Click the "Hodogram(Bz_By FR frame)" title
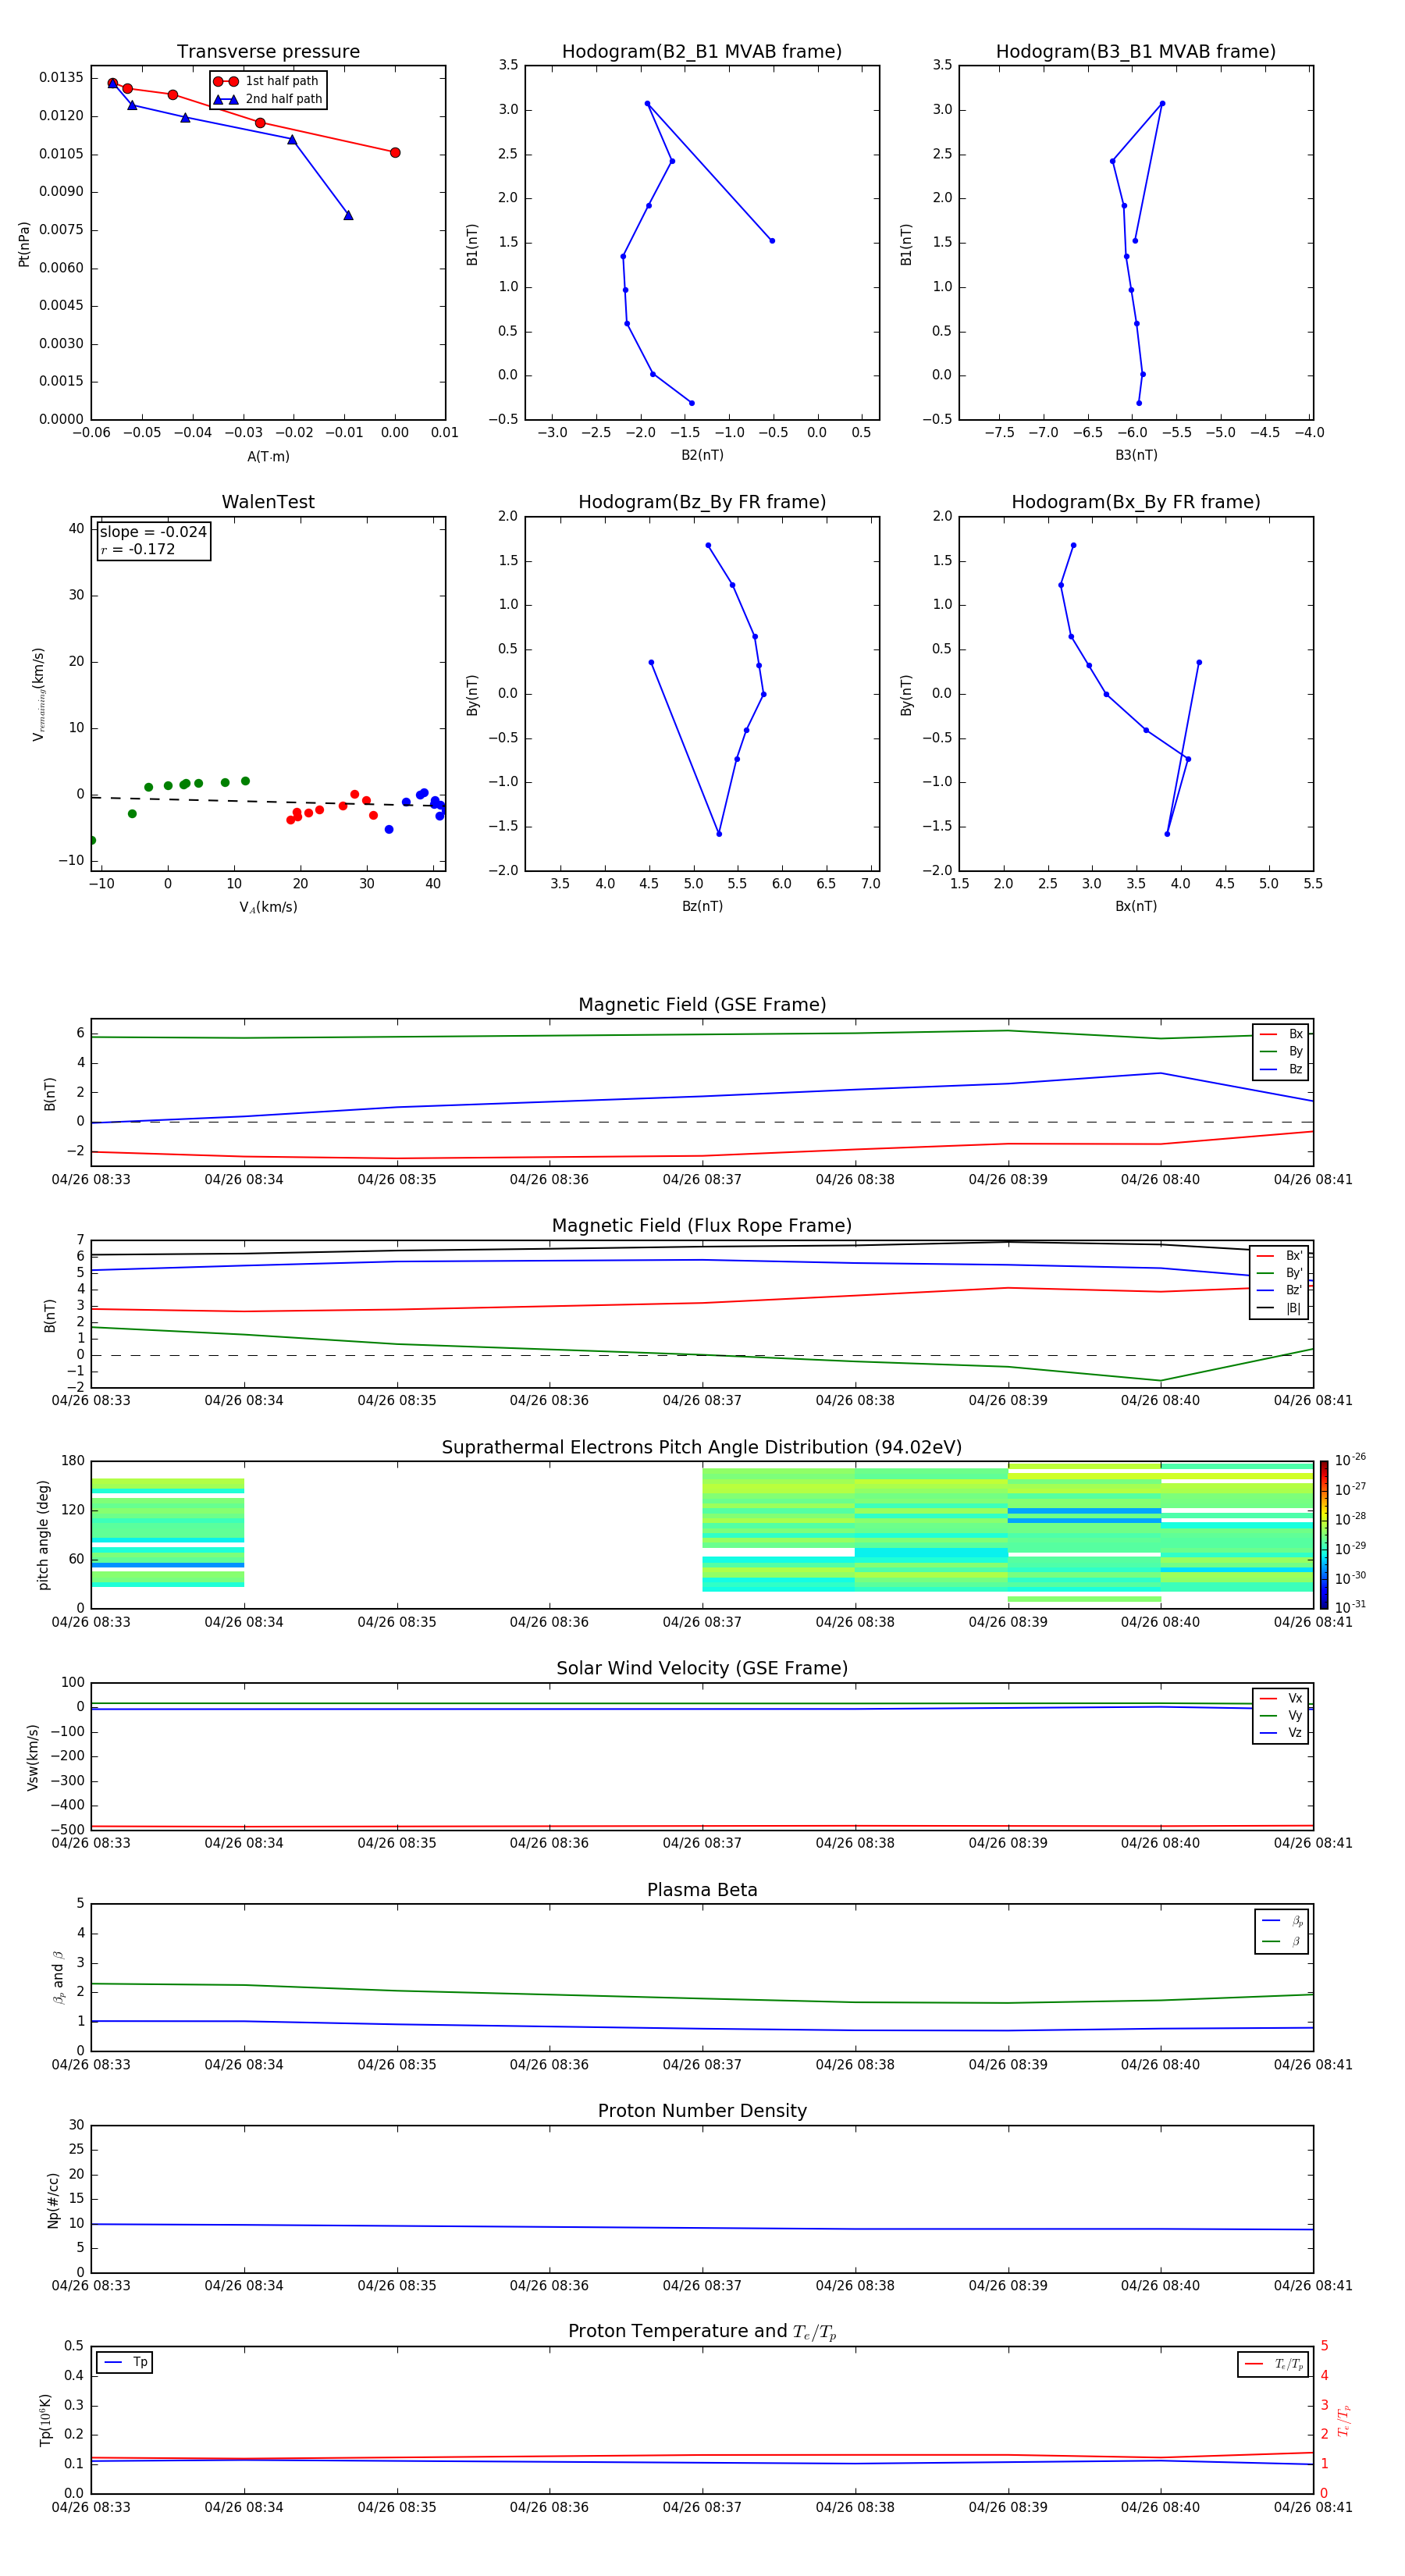Viewport: 1405px width, 2576px height. click(x=702, y=502)
